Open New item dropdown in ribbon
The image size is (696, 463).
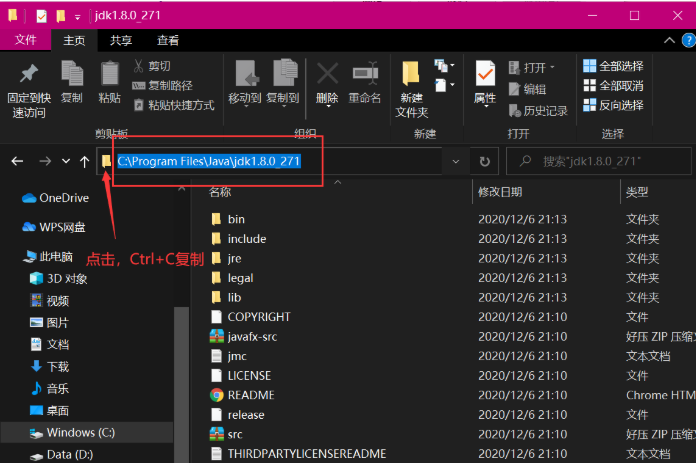[x=445, y=66]
